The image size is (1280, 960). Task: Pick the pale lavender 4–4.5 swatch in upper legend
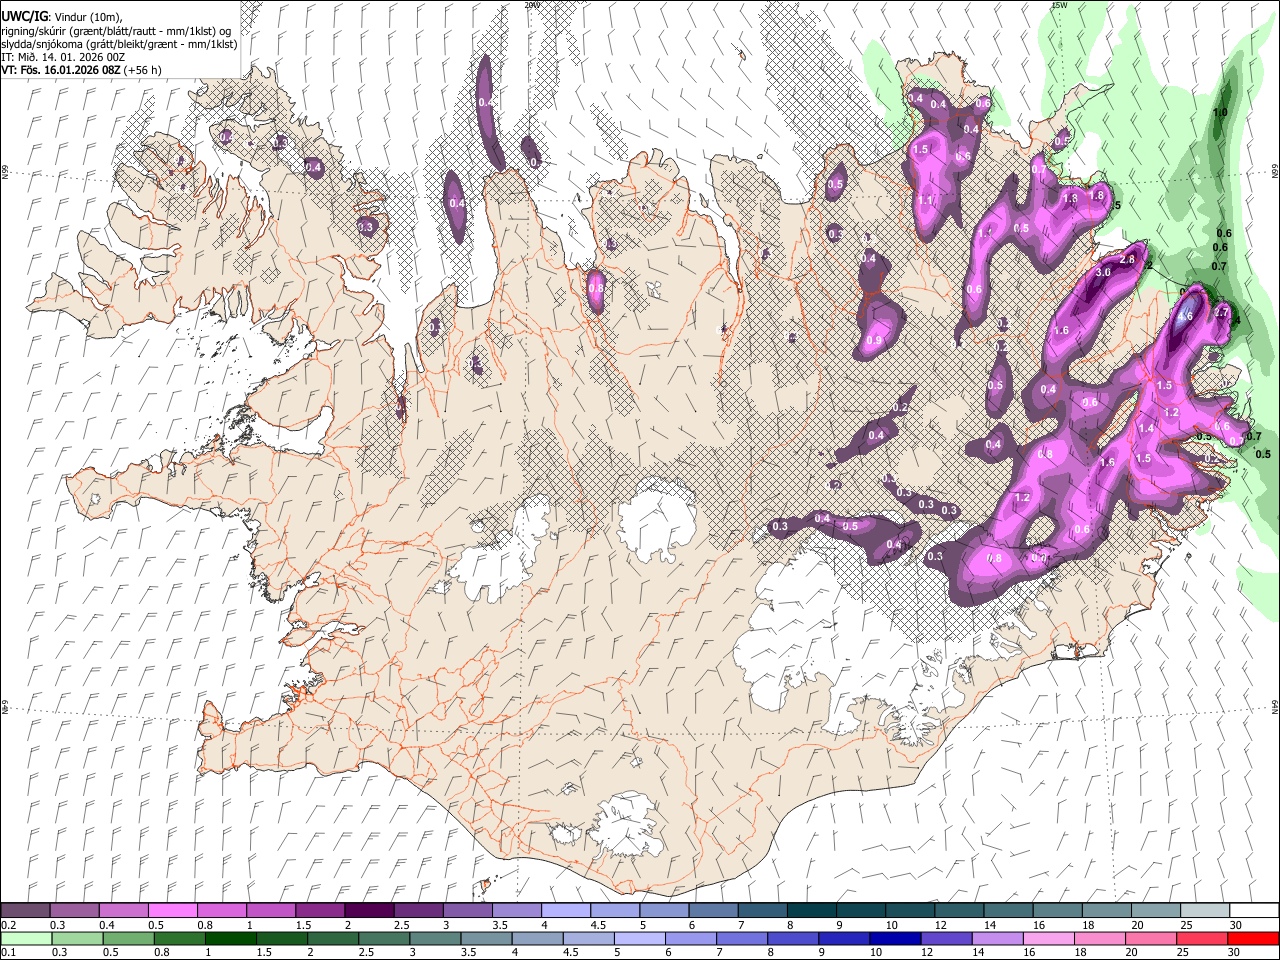pyautogui.click(x=565, y=911)
